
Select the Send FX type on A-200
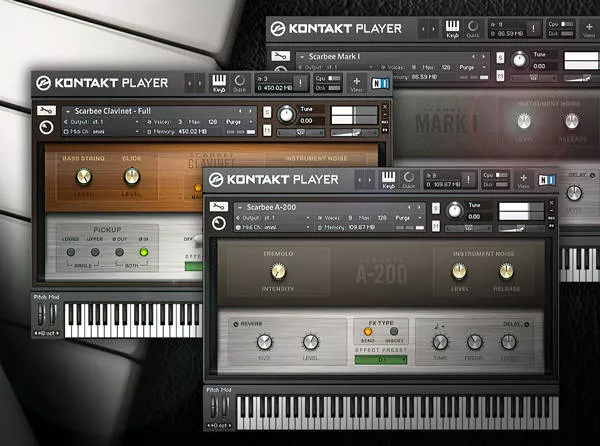point(368,331)
